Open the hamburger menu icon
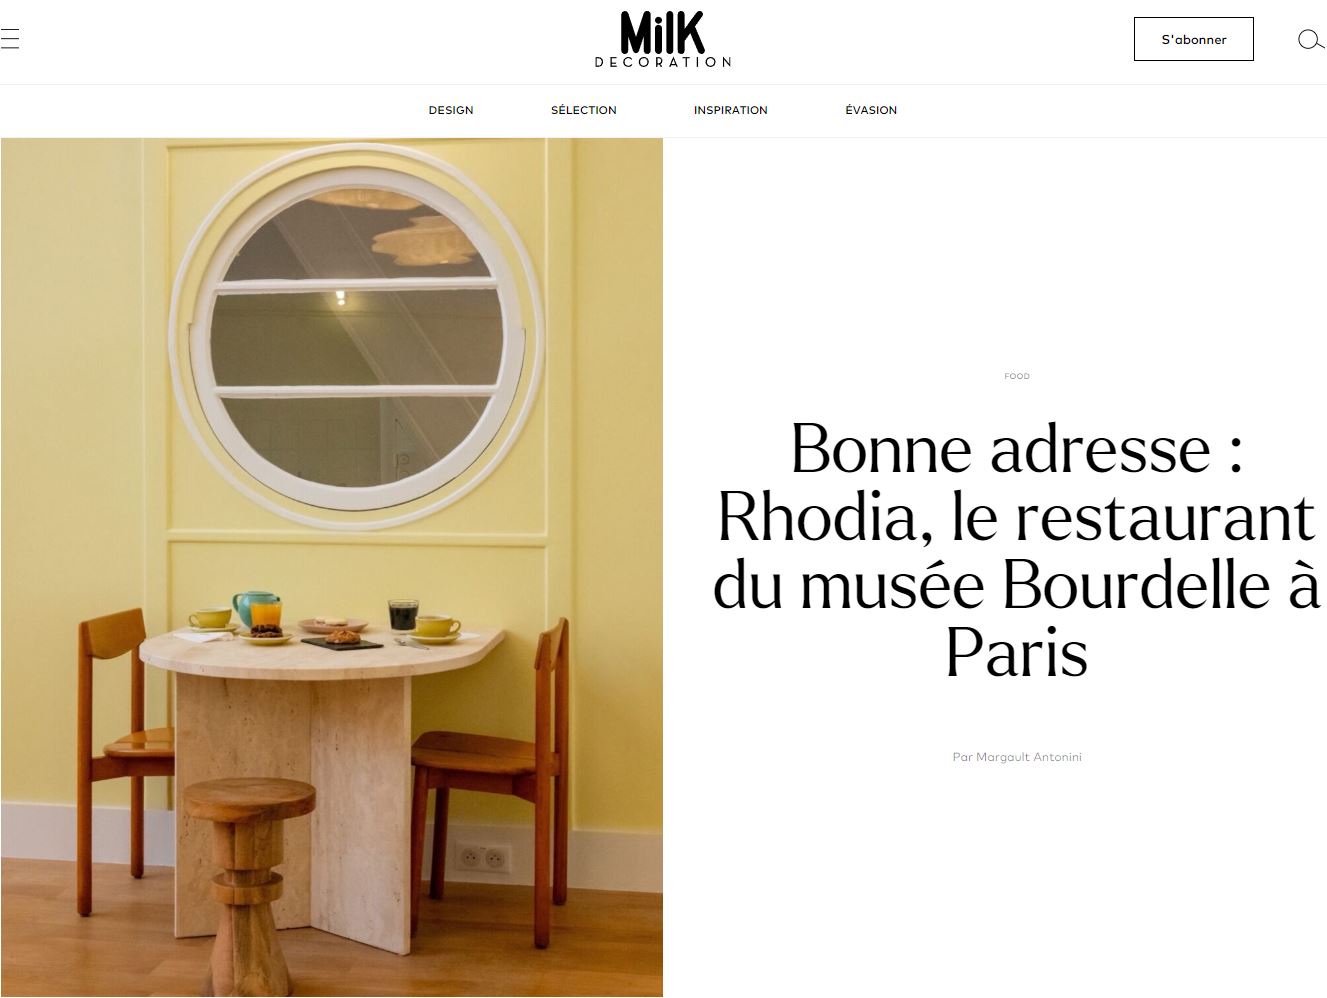 click(9, 39)
